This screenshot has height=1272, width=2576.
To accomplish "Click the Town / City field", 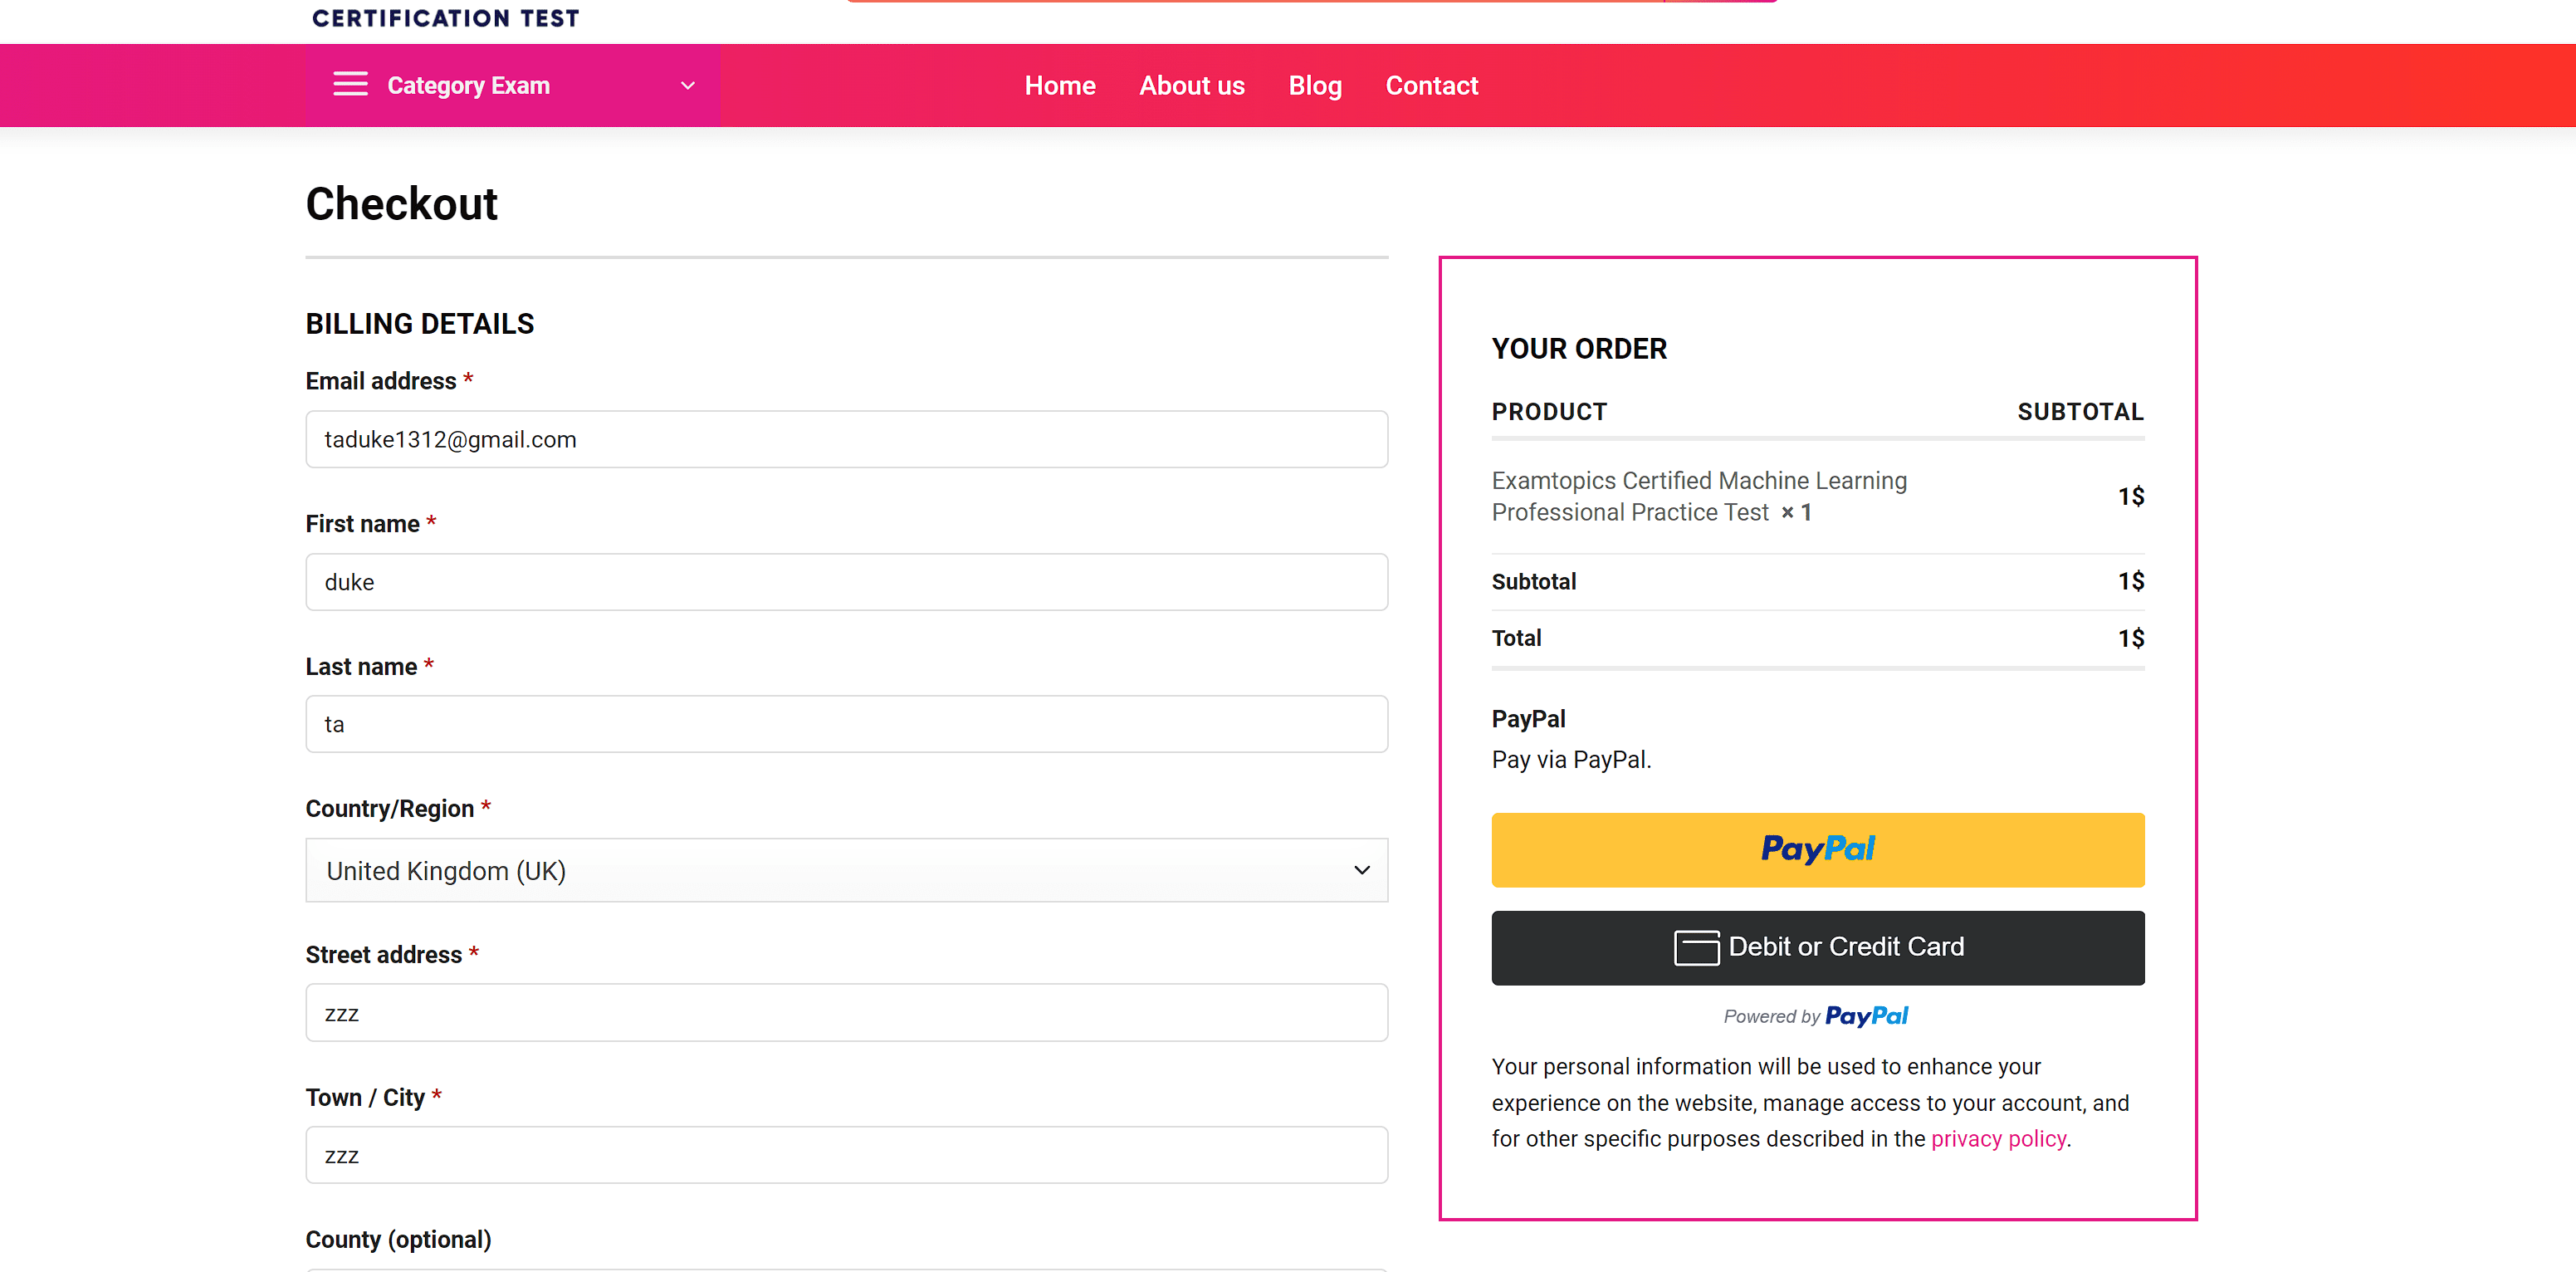I will click(x=845, y=1155).
